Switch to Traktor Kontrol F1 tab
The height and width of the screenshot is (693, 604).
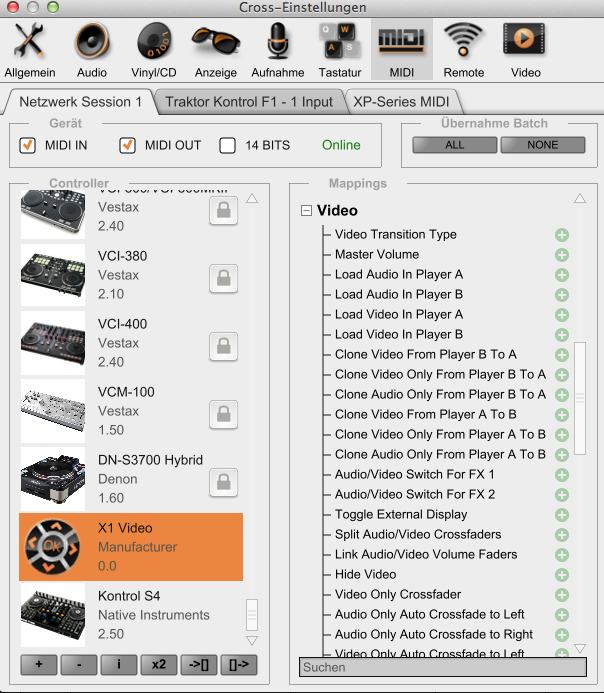248,101
